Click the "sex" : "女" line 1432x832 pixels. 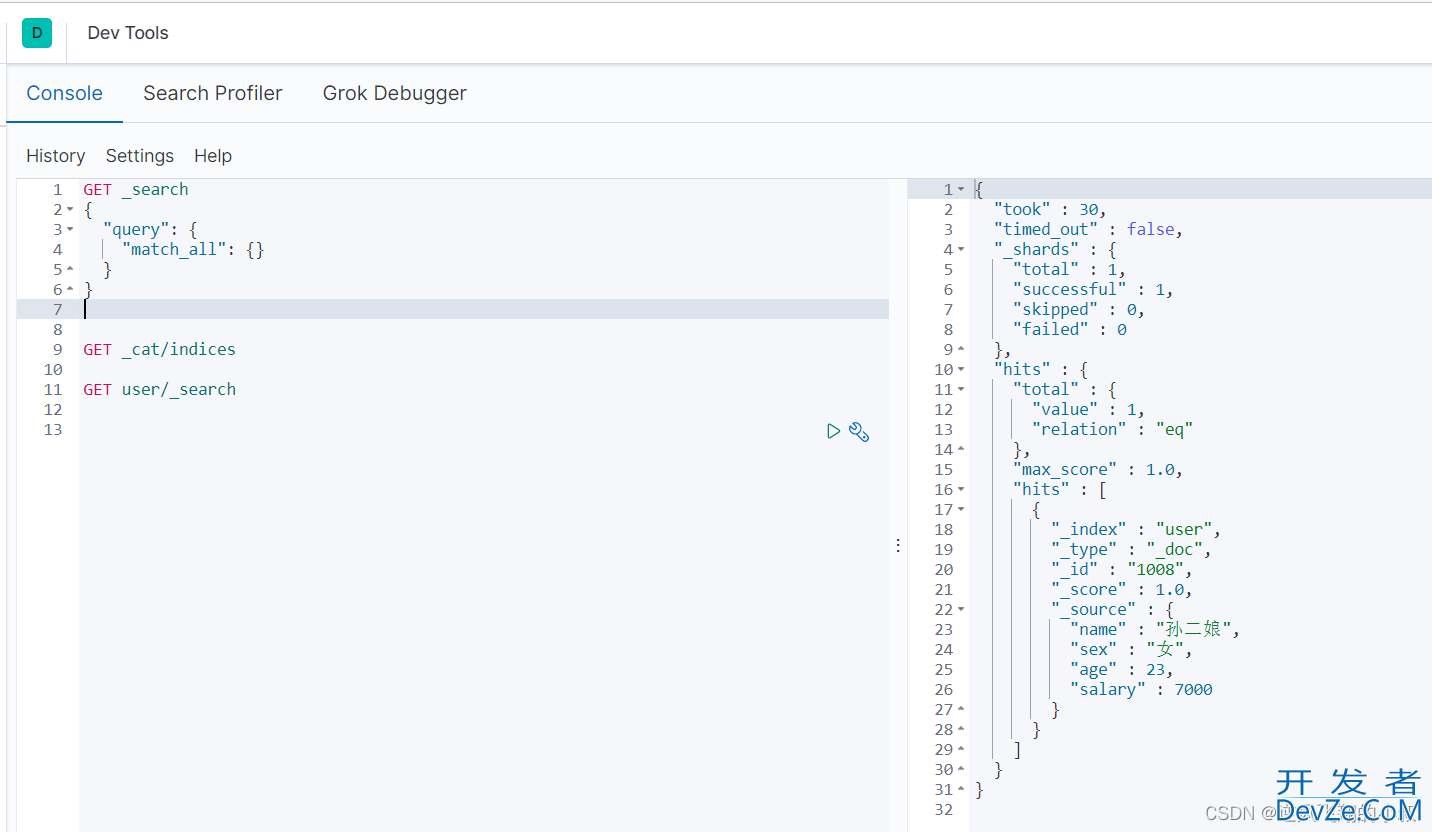[x=1132, y=649]
